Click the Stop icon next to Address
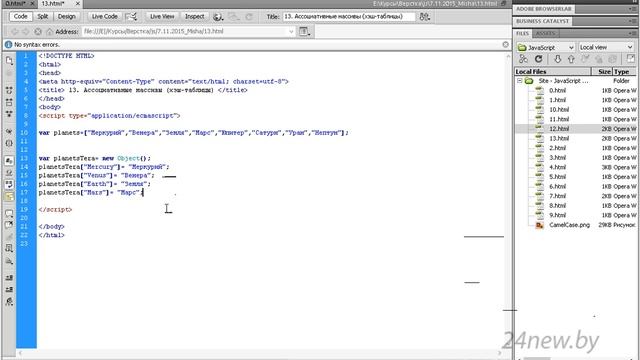Screen dimensions: 640x360 (x=38, y=31)
